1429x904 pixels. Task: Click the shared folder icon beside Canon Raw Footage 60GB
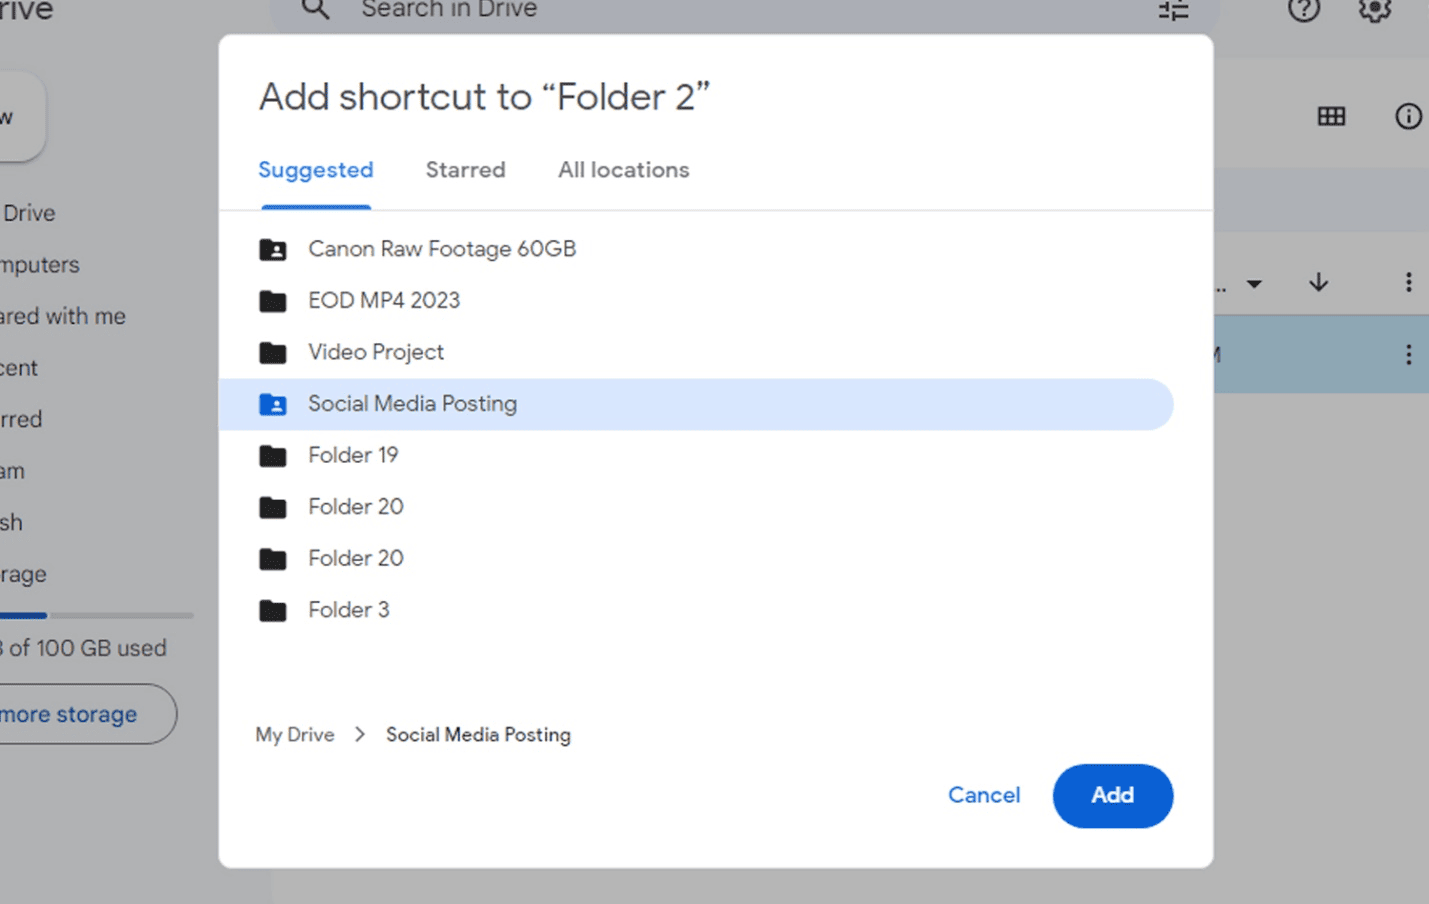coord(273,249)
